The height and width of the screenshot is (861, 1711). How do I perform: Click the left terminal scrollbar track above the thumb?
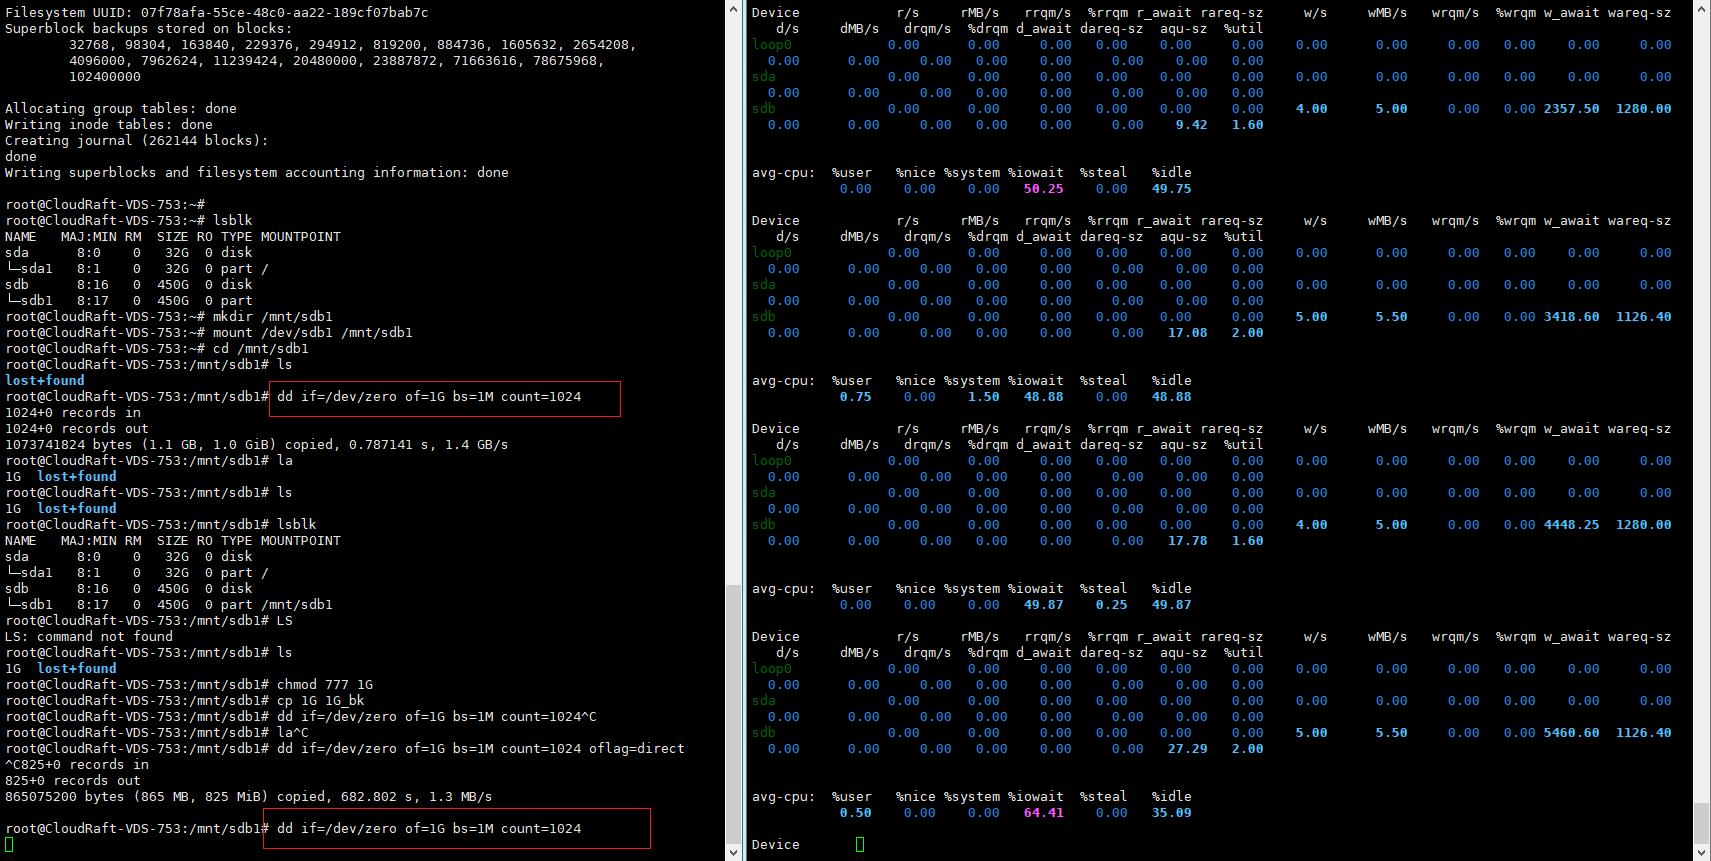734,300
